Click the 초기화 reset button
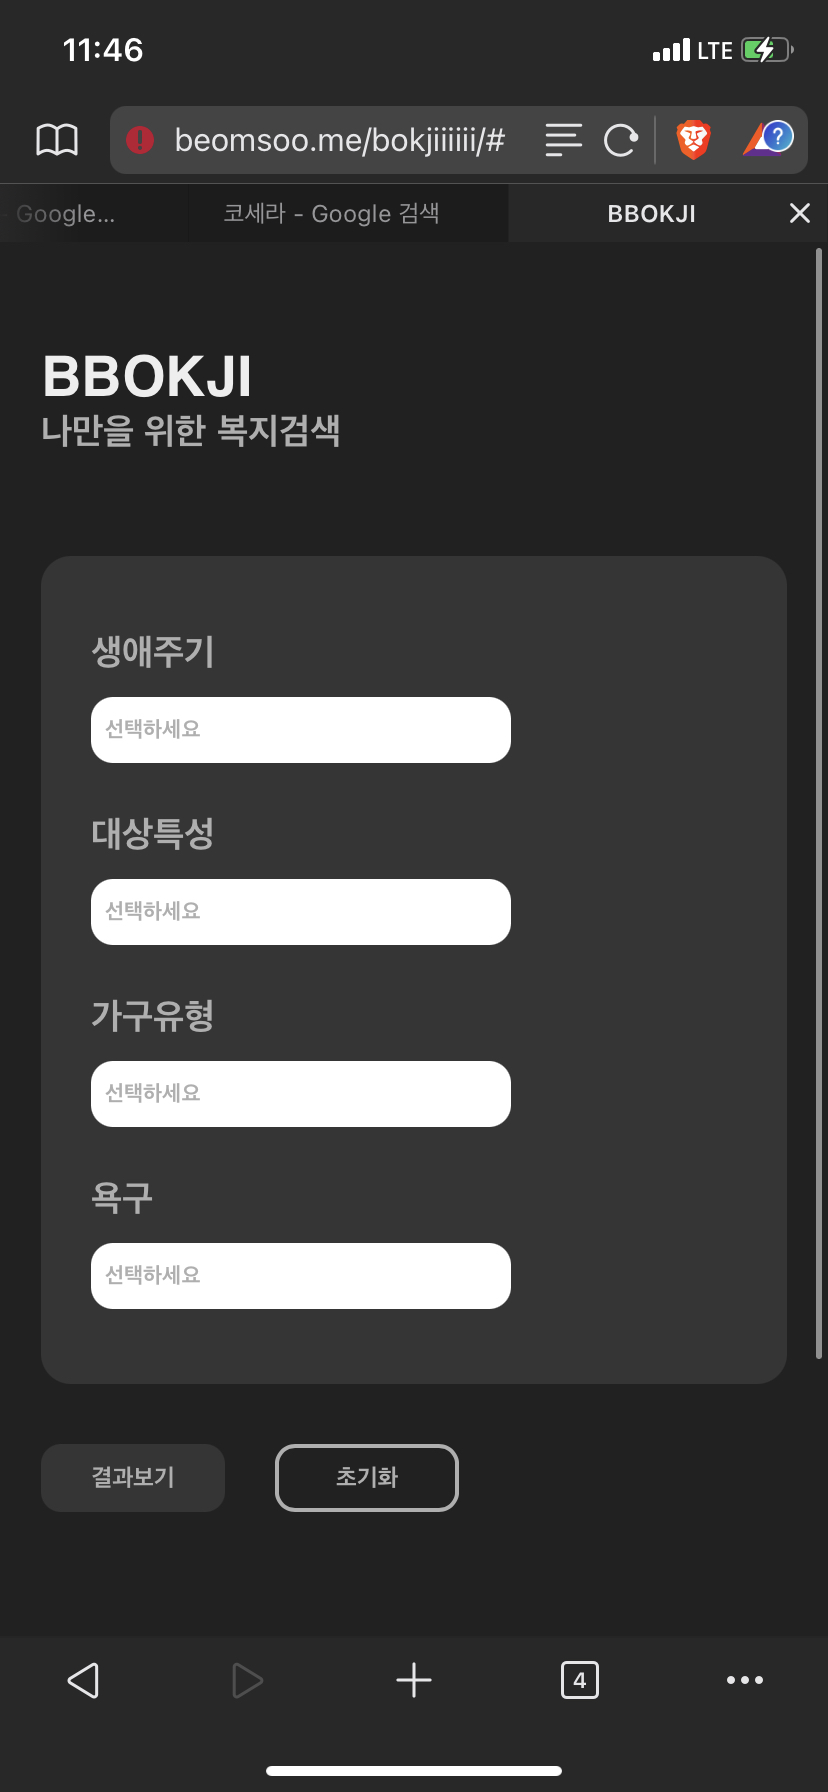 367,1478
